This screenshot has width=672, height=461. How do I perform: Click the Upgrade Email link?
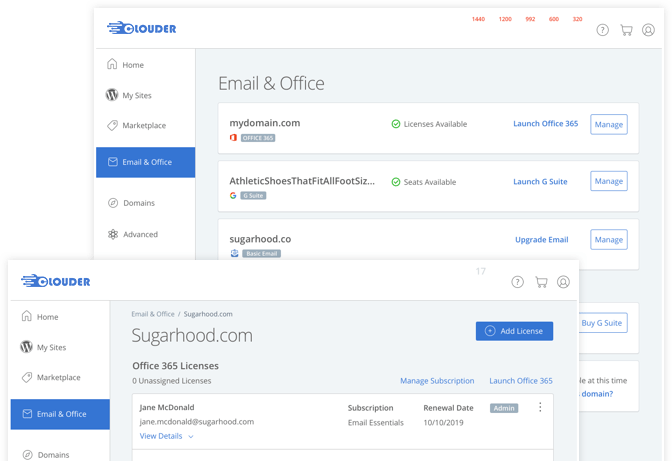[x=541, y=240]
